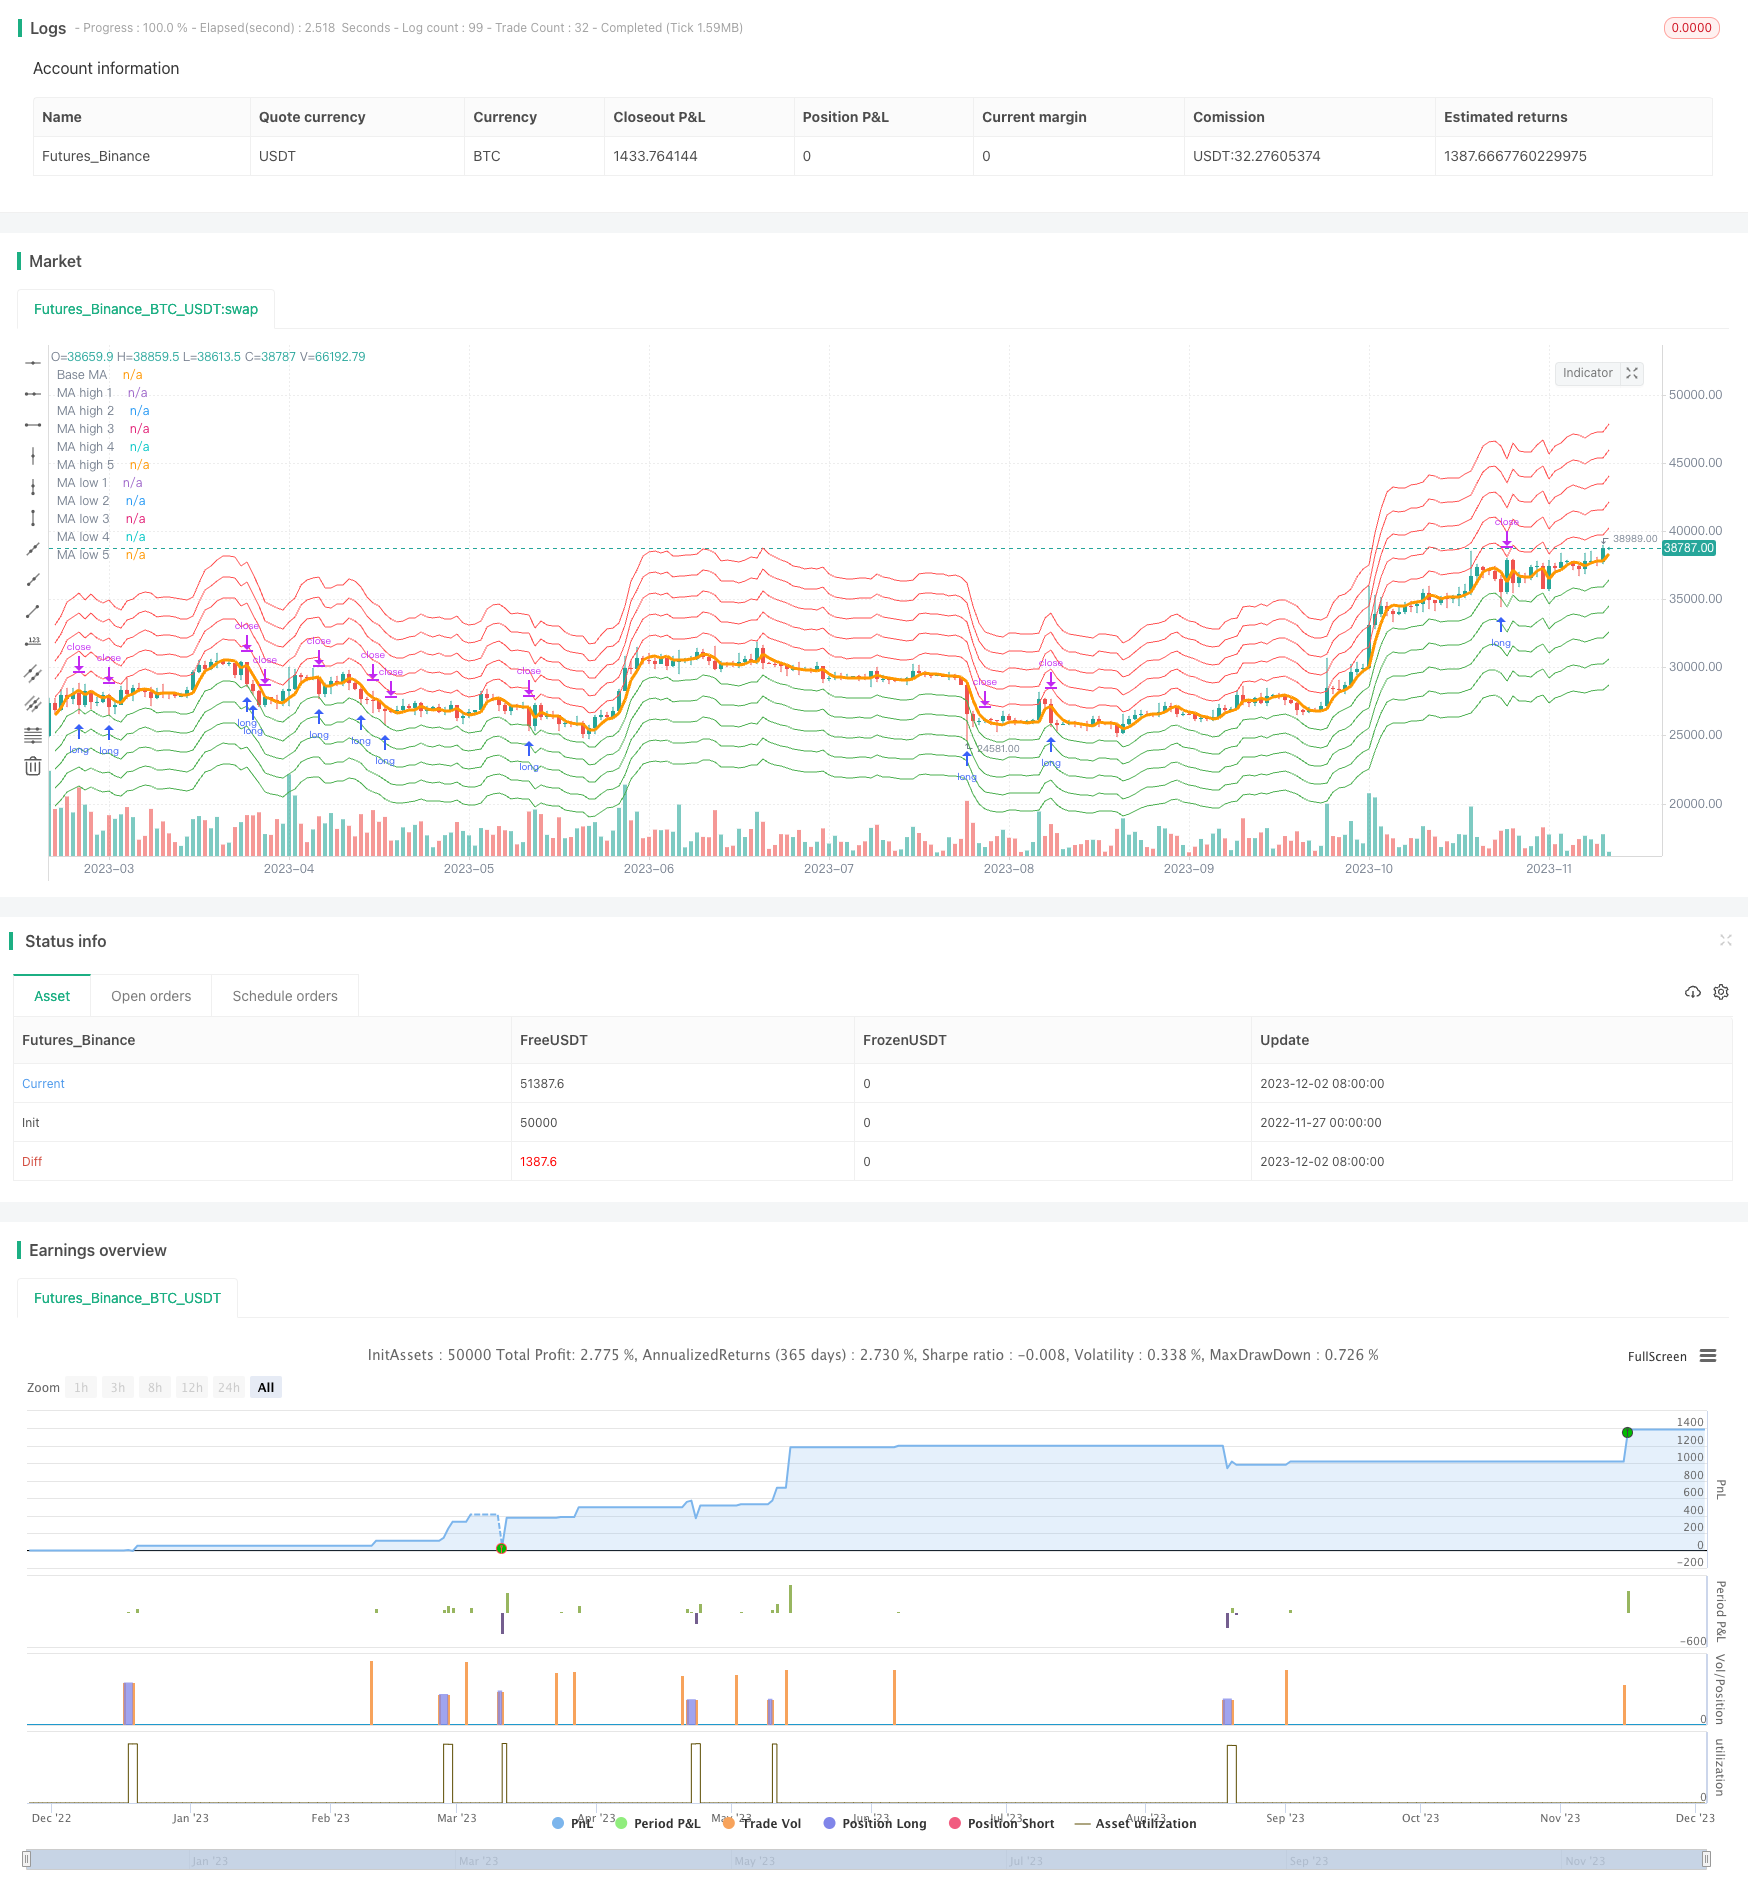Select the diagonal ray line tool

pos(33,580)
